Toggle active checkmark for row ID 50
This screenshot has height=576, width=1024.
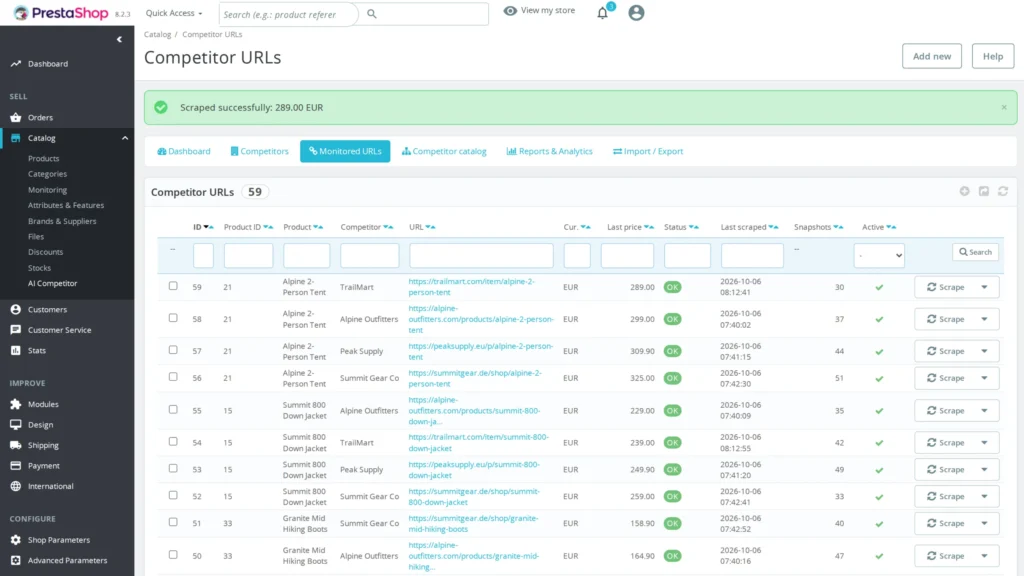pyautogui.click(x=879, y=556)
